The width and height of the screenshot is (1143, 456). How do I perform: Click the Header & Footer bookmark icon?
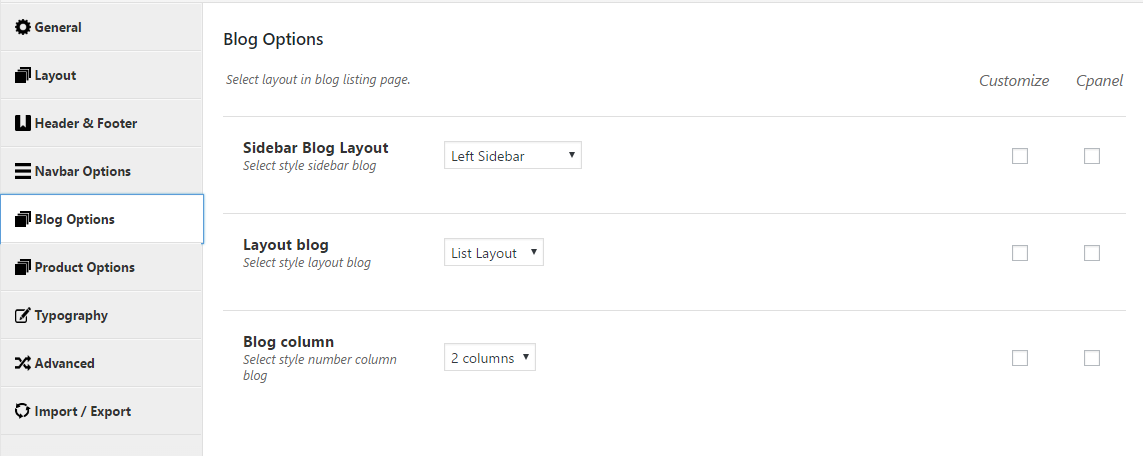pyautogui.click(x=23, y=123)
